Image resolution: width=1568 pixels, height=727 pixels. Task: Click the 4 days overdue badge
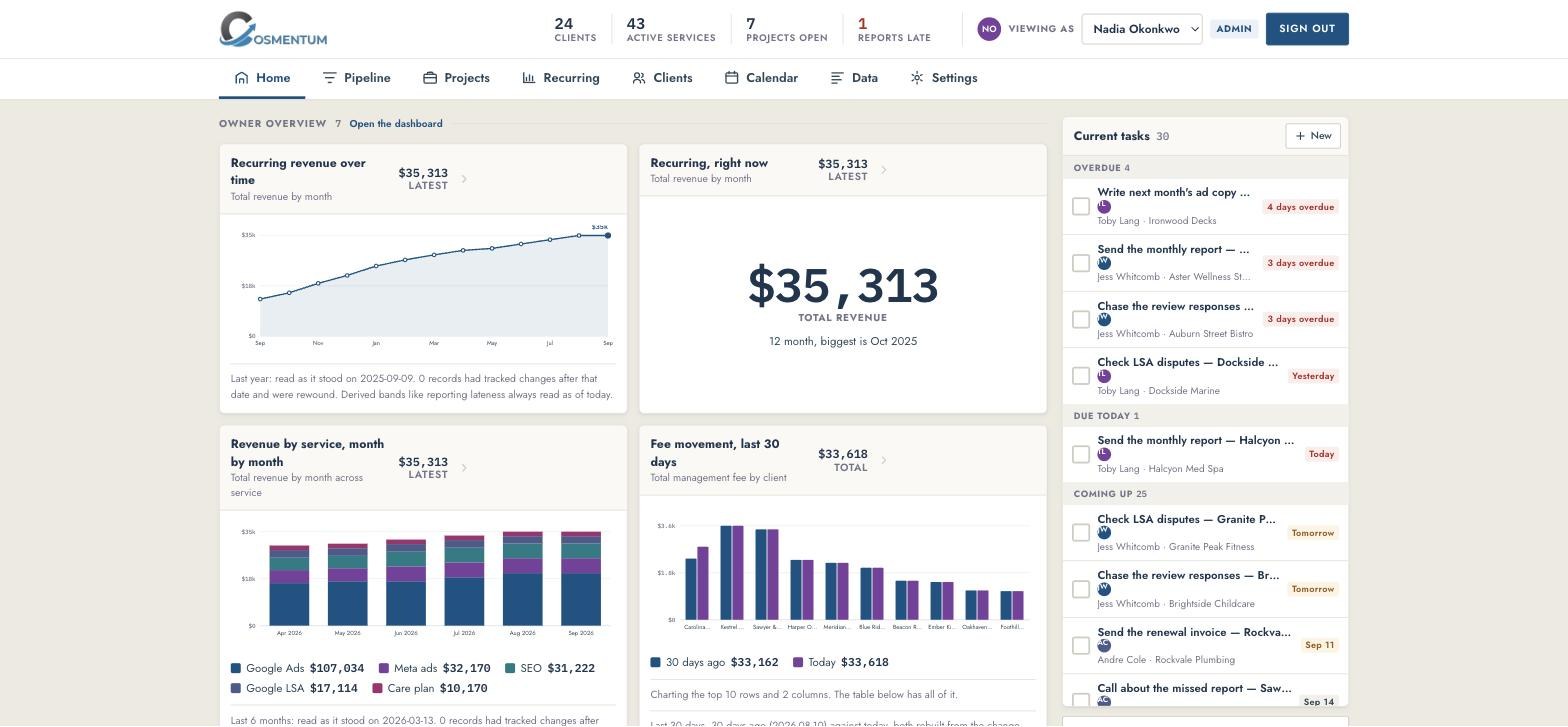coord(1300,207)
